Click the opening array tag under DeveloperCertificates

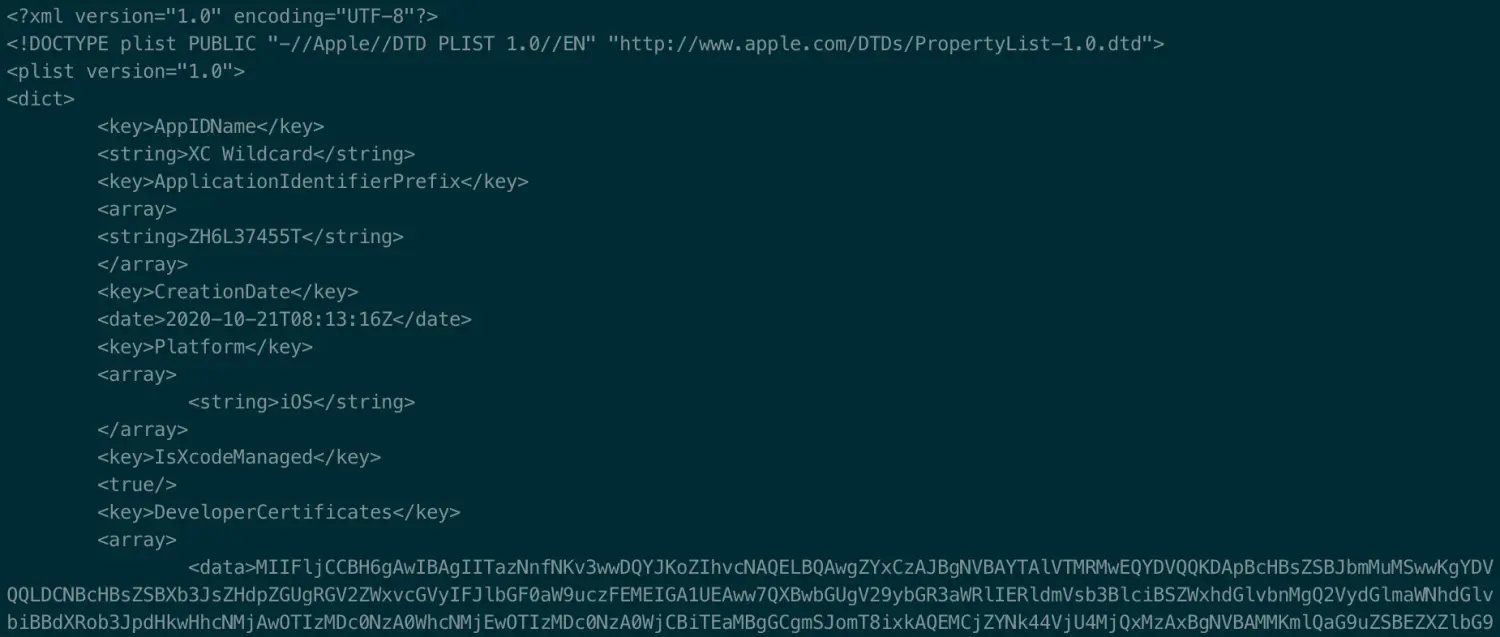point(137,539)
